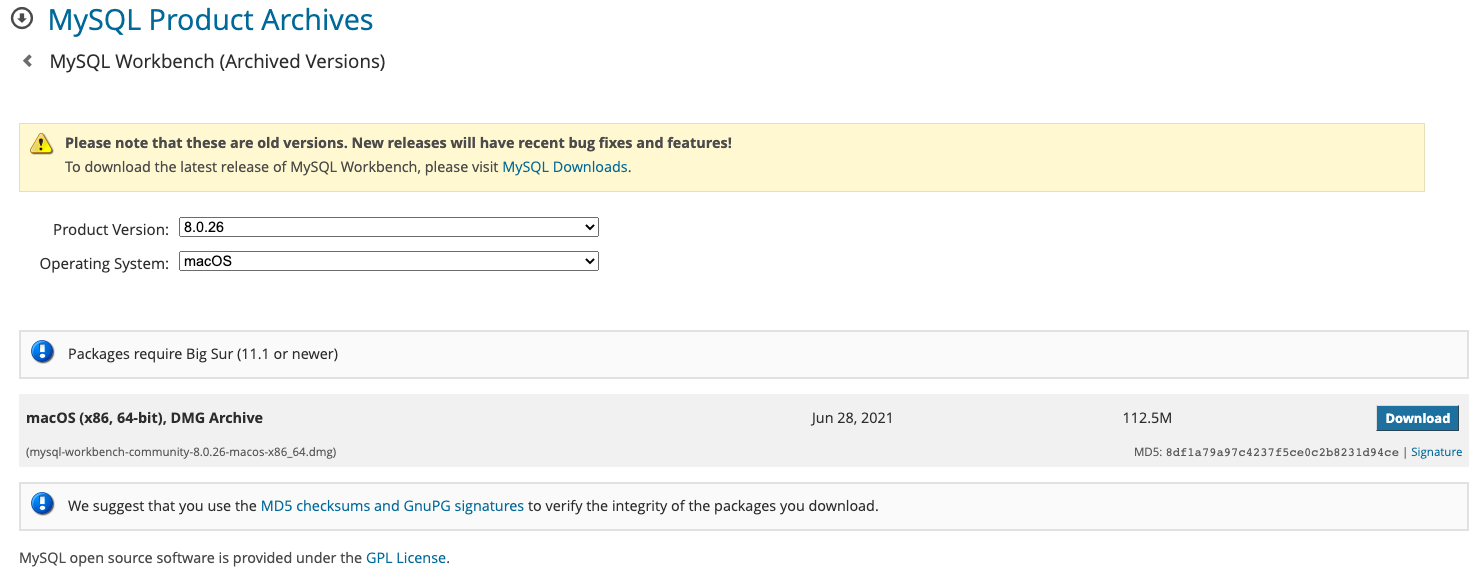The height and width of the screenshot is (570, 1480).
Task: Open the MySQL Downloads link
Action: coord(565,167)
